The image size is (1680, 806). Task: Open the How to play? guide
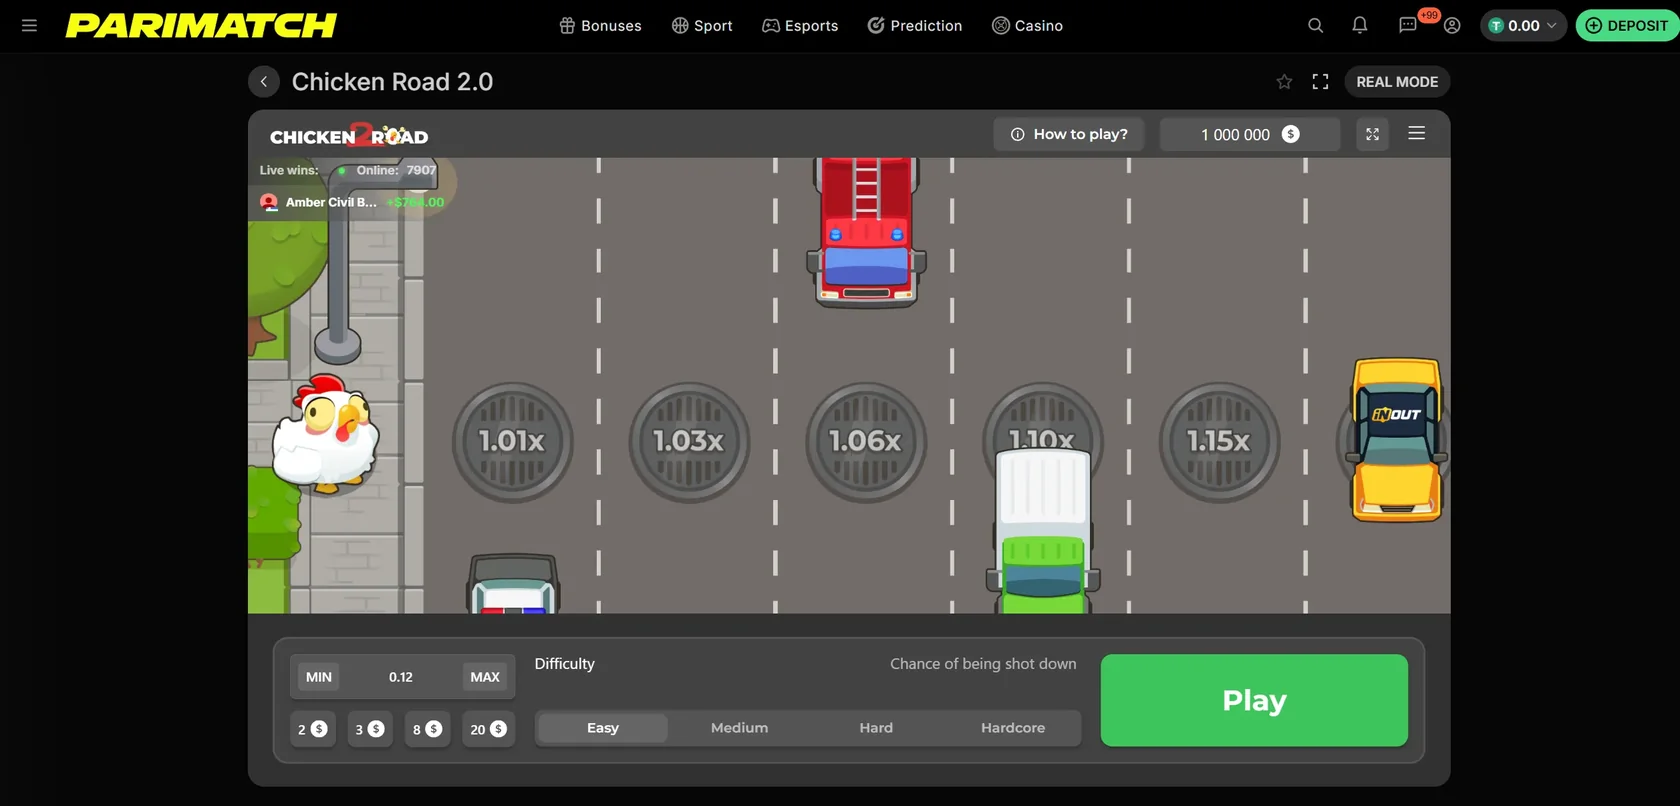point(1069,134)
